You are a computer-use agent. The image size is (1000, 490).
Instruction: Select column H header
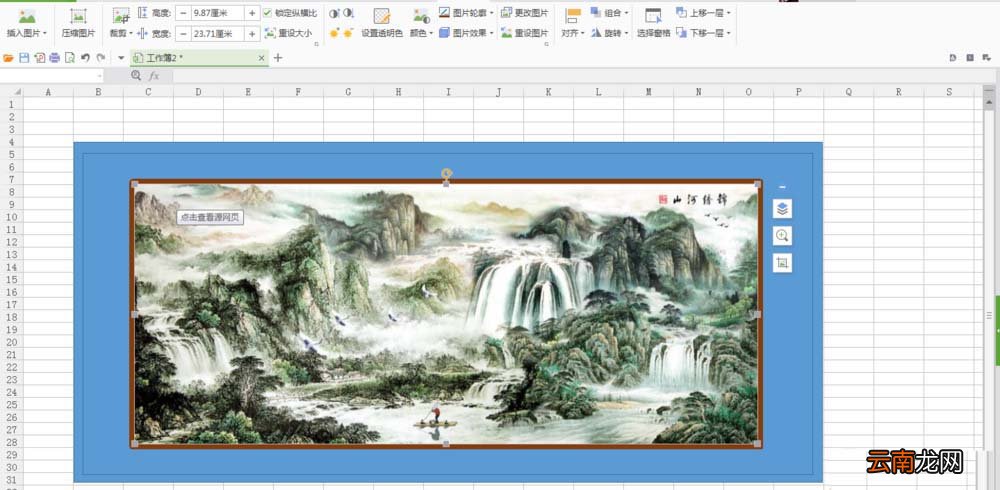398,92
